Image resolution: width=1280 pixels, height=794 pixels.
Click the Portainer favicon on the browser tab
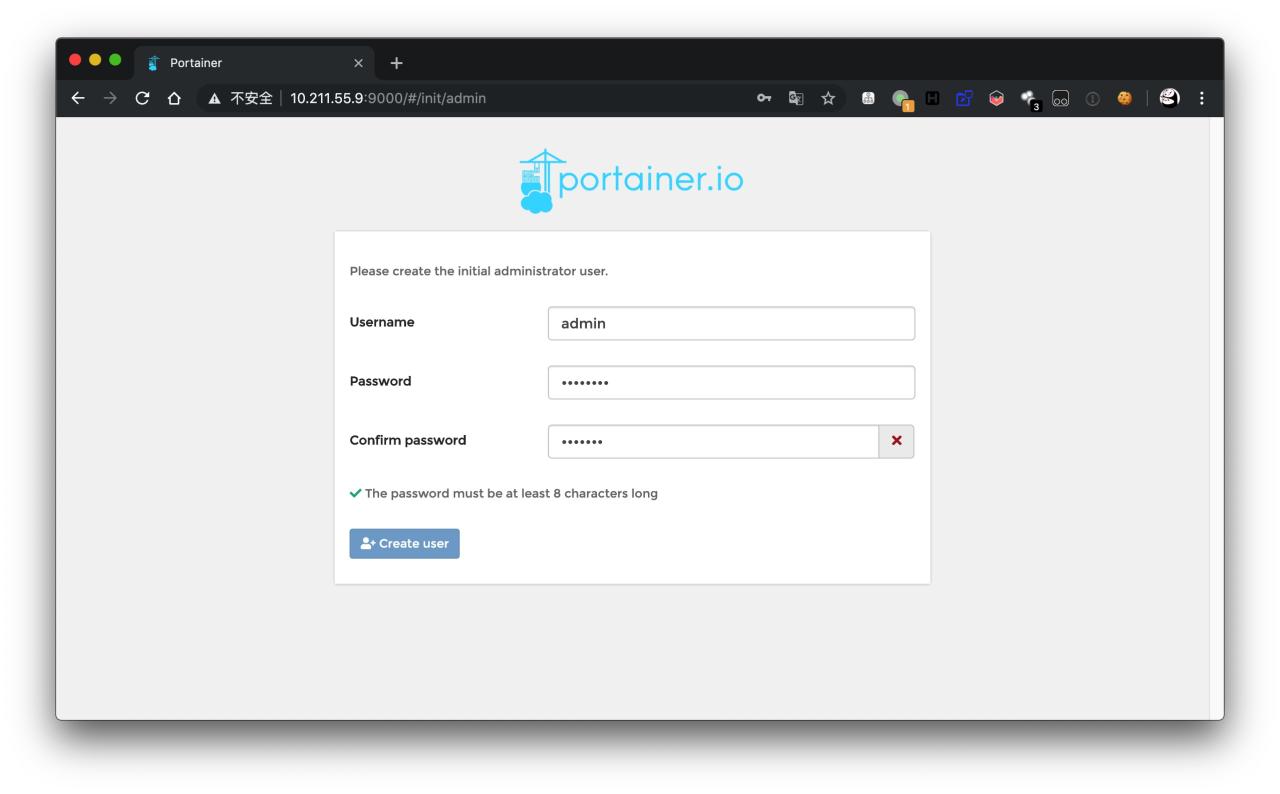(x=152, y=60)
